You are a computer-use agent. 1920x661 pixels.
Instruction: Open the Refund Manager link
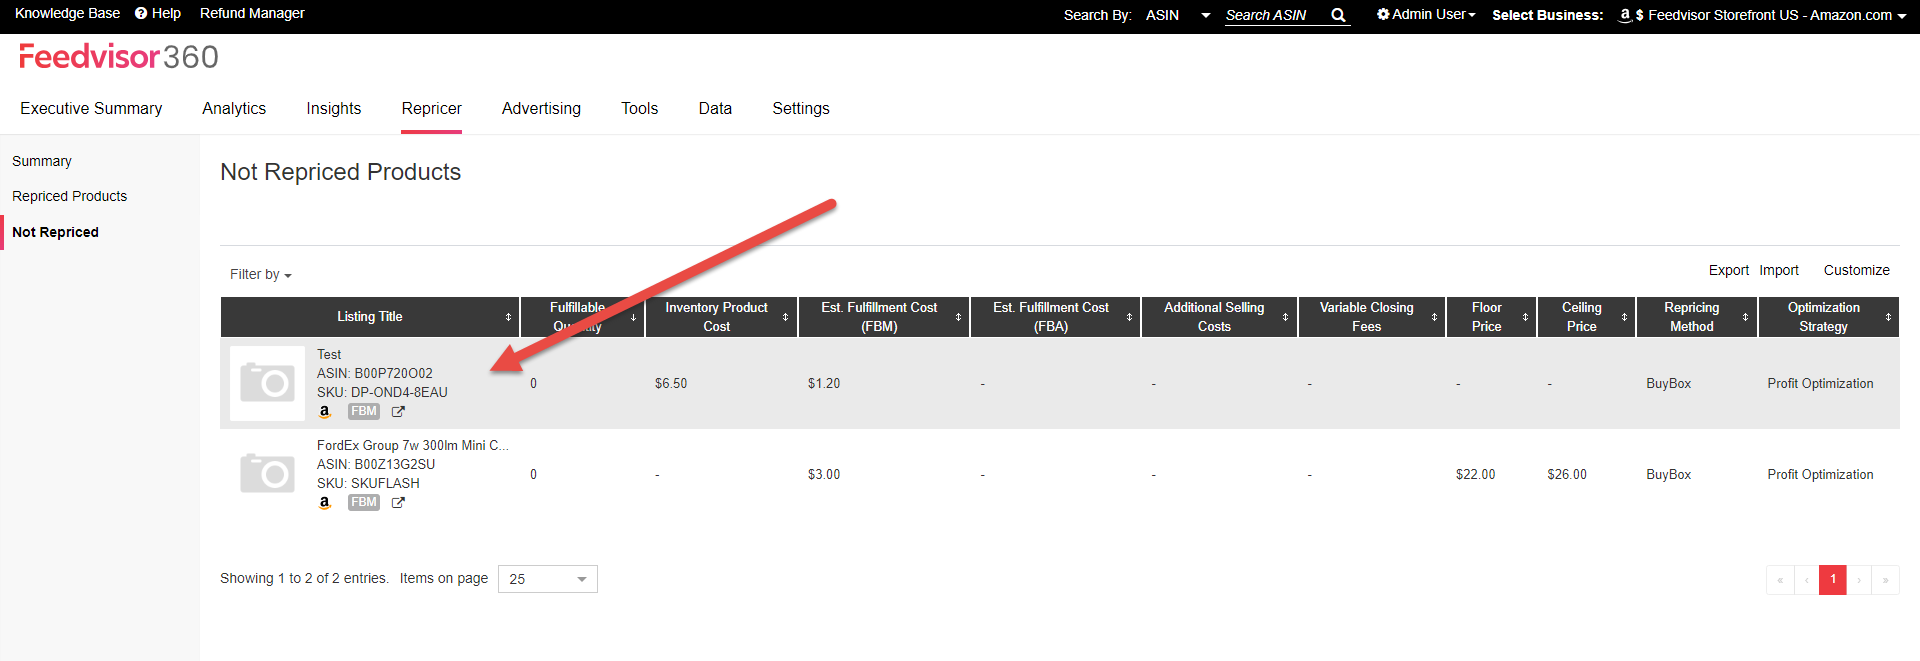point(252,13)
